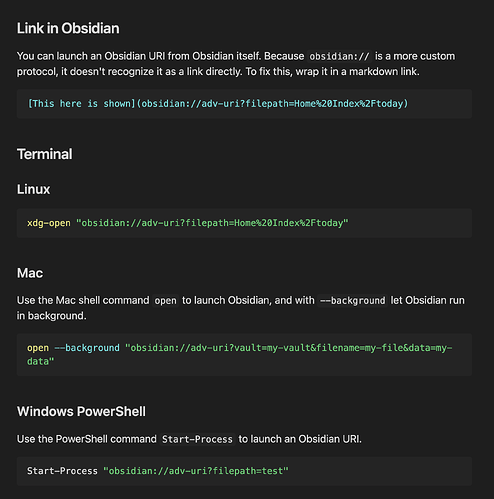Click the xdg-open command word
Viewport: 494px width, 499px height.
pos(49,223)
